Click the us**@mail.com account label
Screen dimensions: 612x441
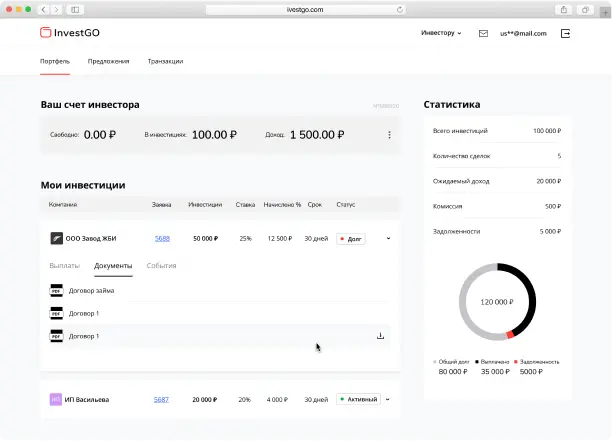coord(523,34)
